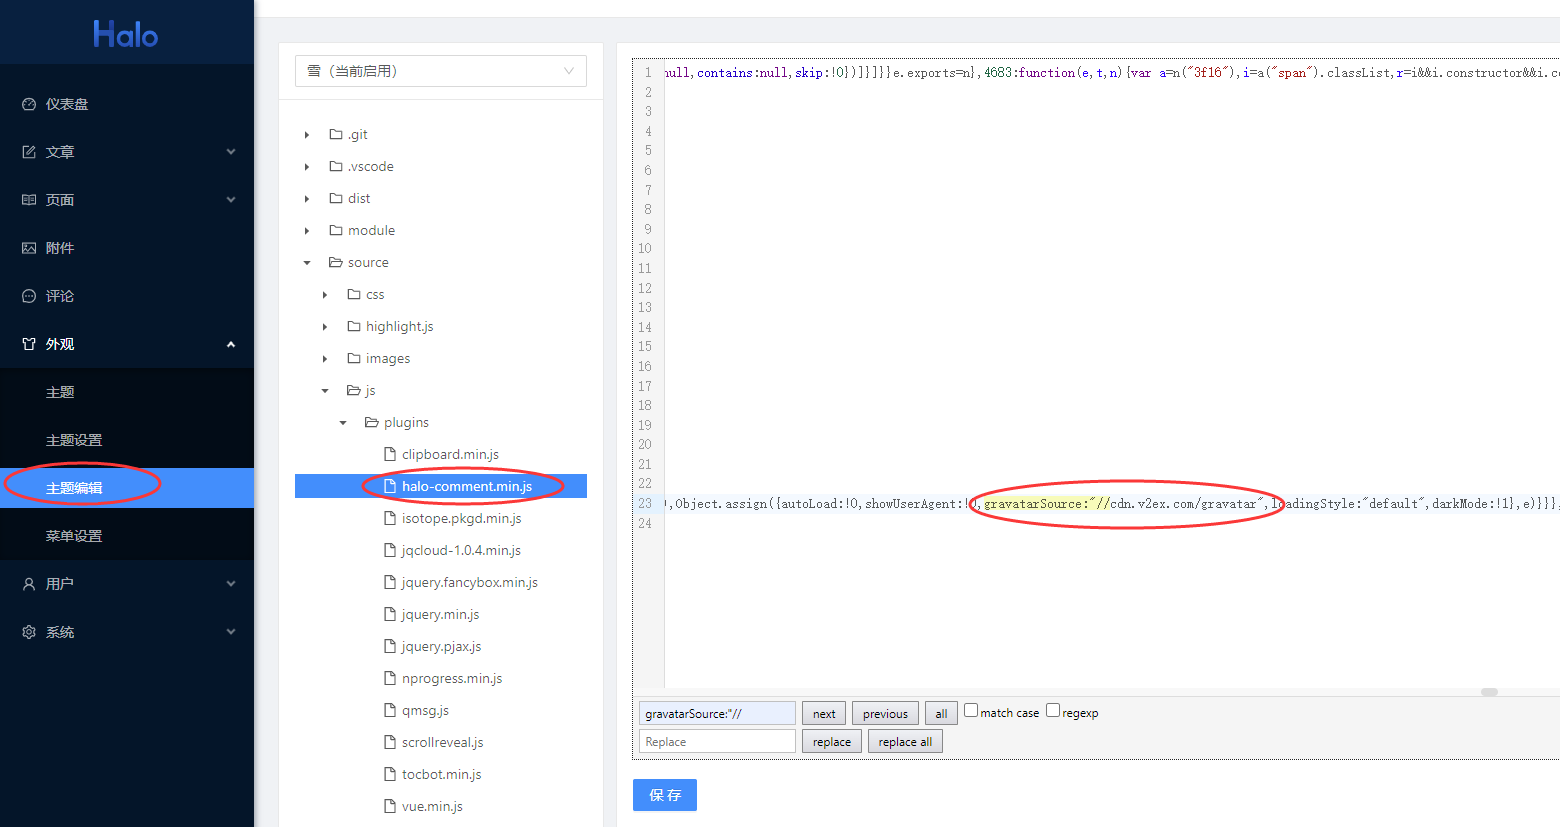Click the 用户 users icon in sidebar

pyautogui.click(x=28, y=583)
